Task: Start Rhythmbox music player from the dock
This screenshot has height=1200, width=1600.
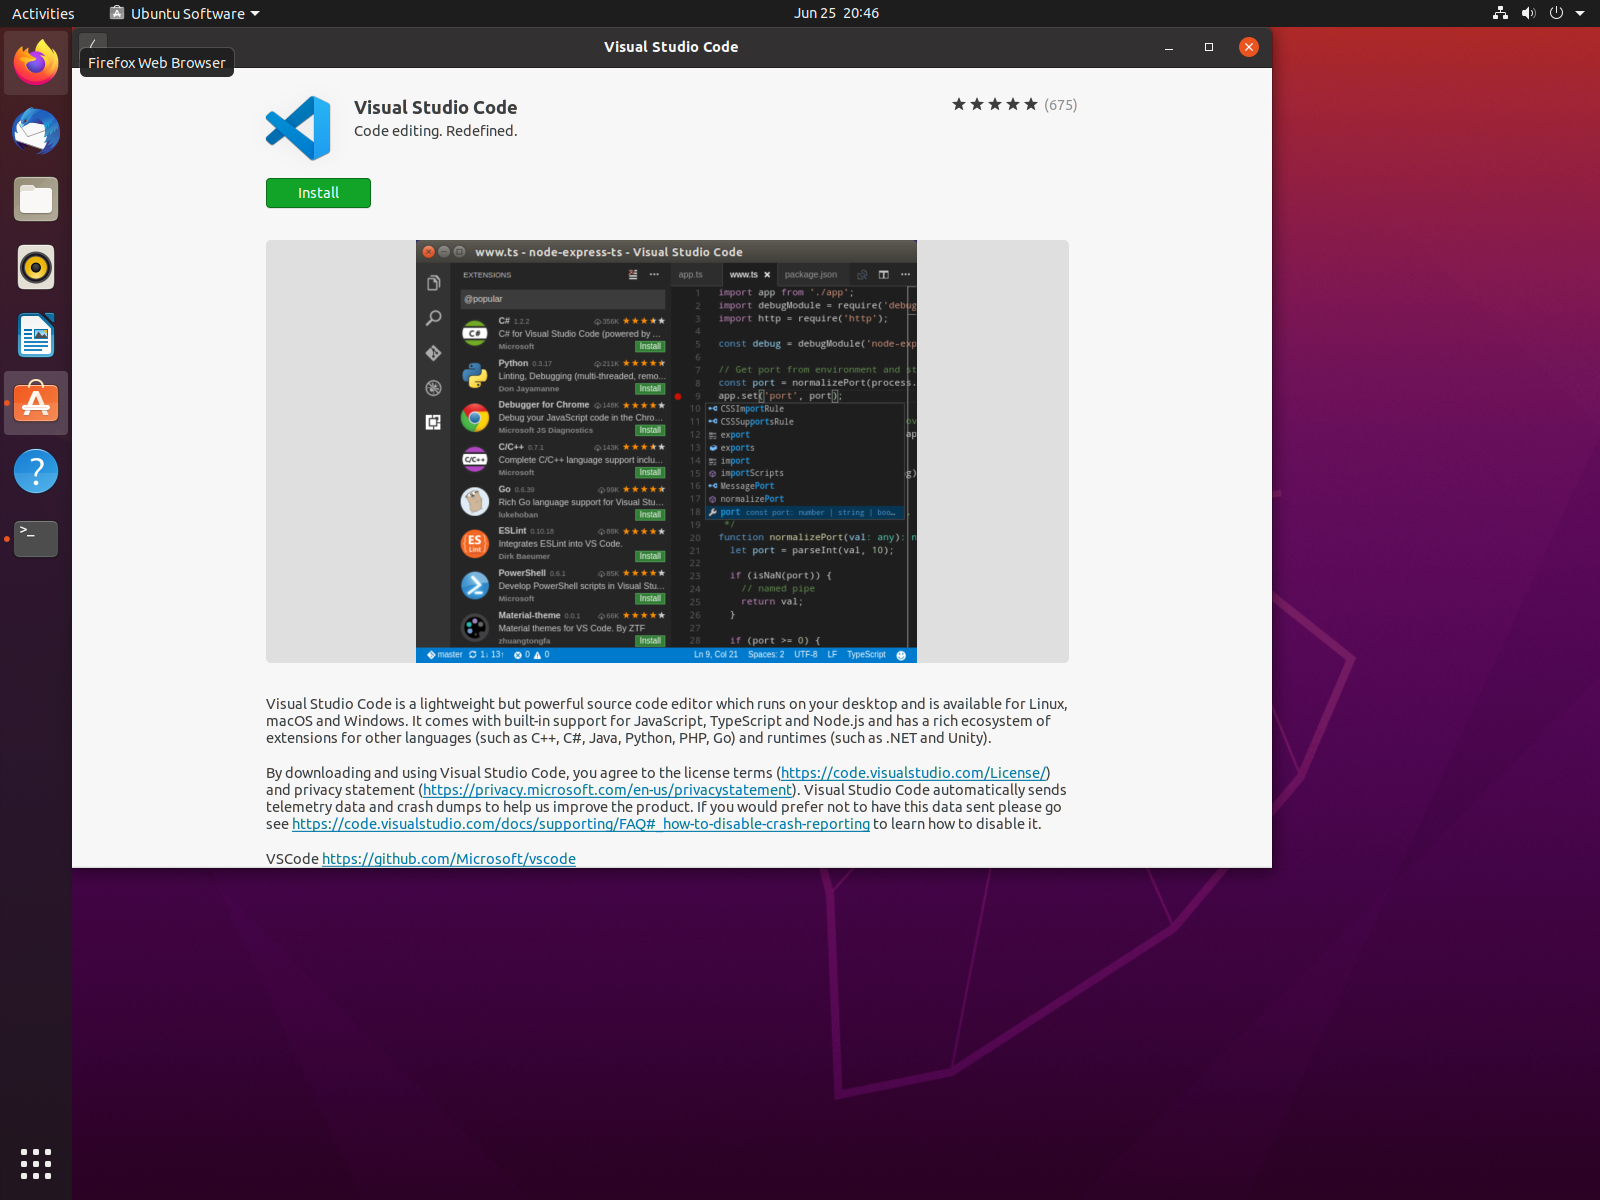Action: 36,267
